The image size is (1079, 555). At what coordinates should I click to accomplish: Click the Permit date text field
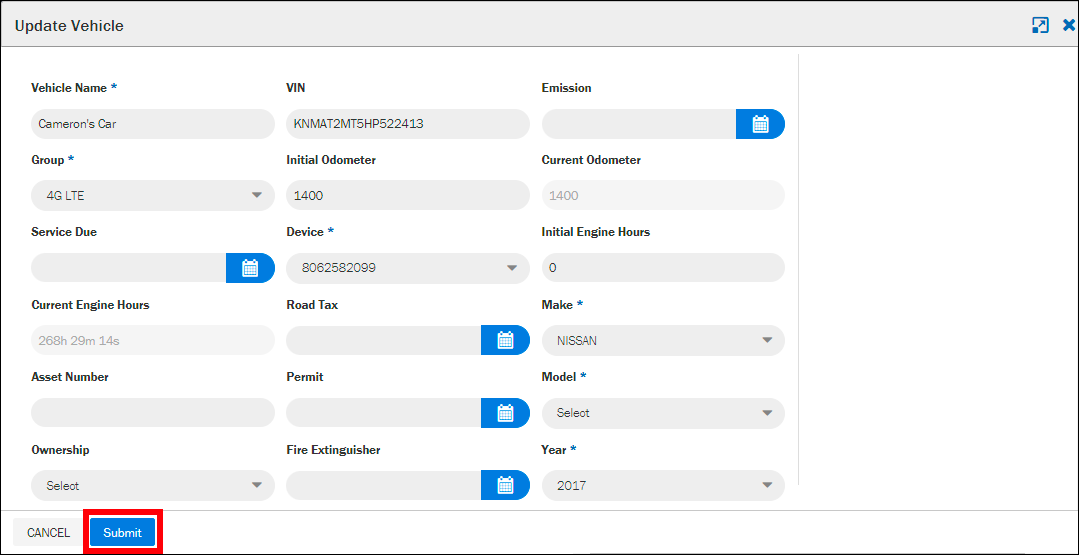click(383, 413)
